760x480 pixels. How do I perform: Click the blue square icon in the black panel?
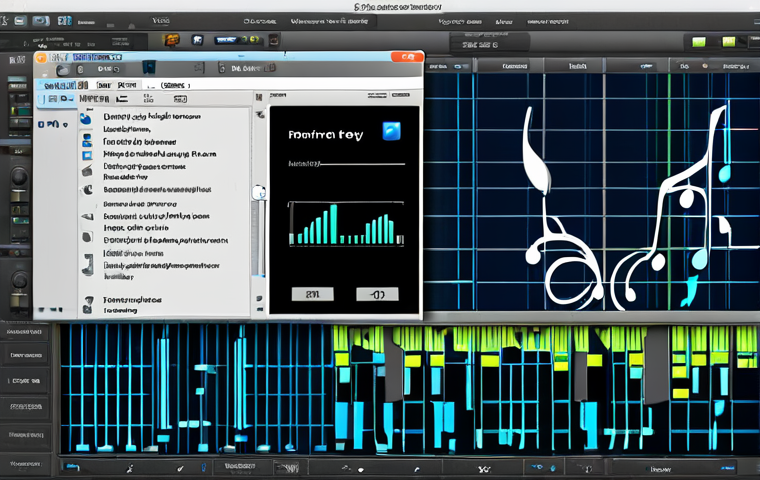pos(391,131)
